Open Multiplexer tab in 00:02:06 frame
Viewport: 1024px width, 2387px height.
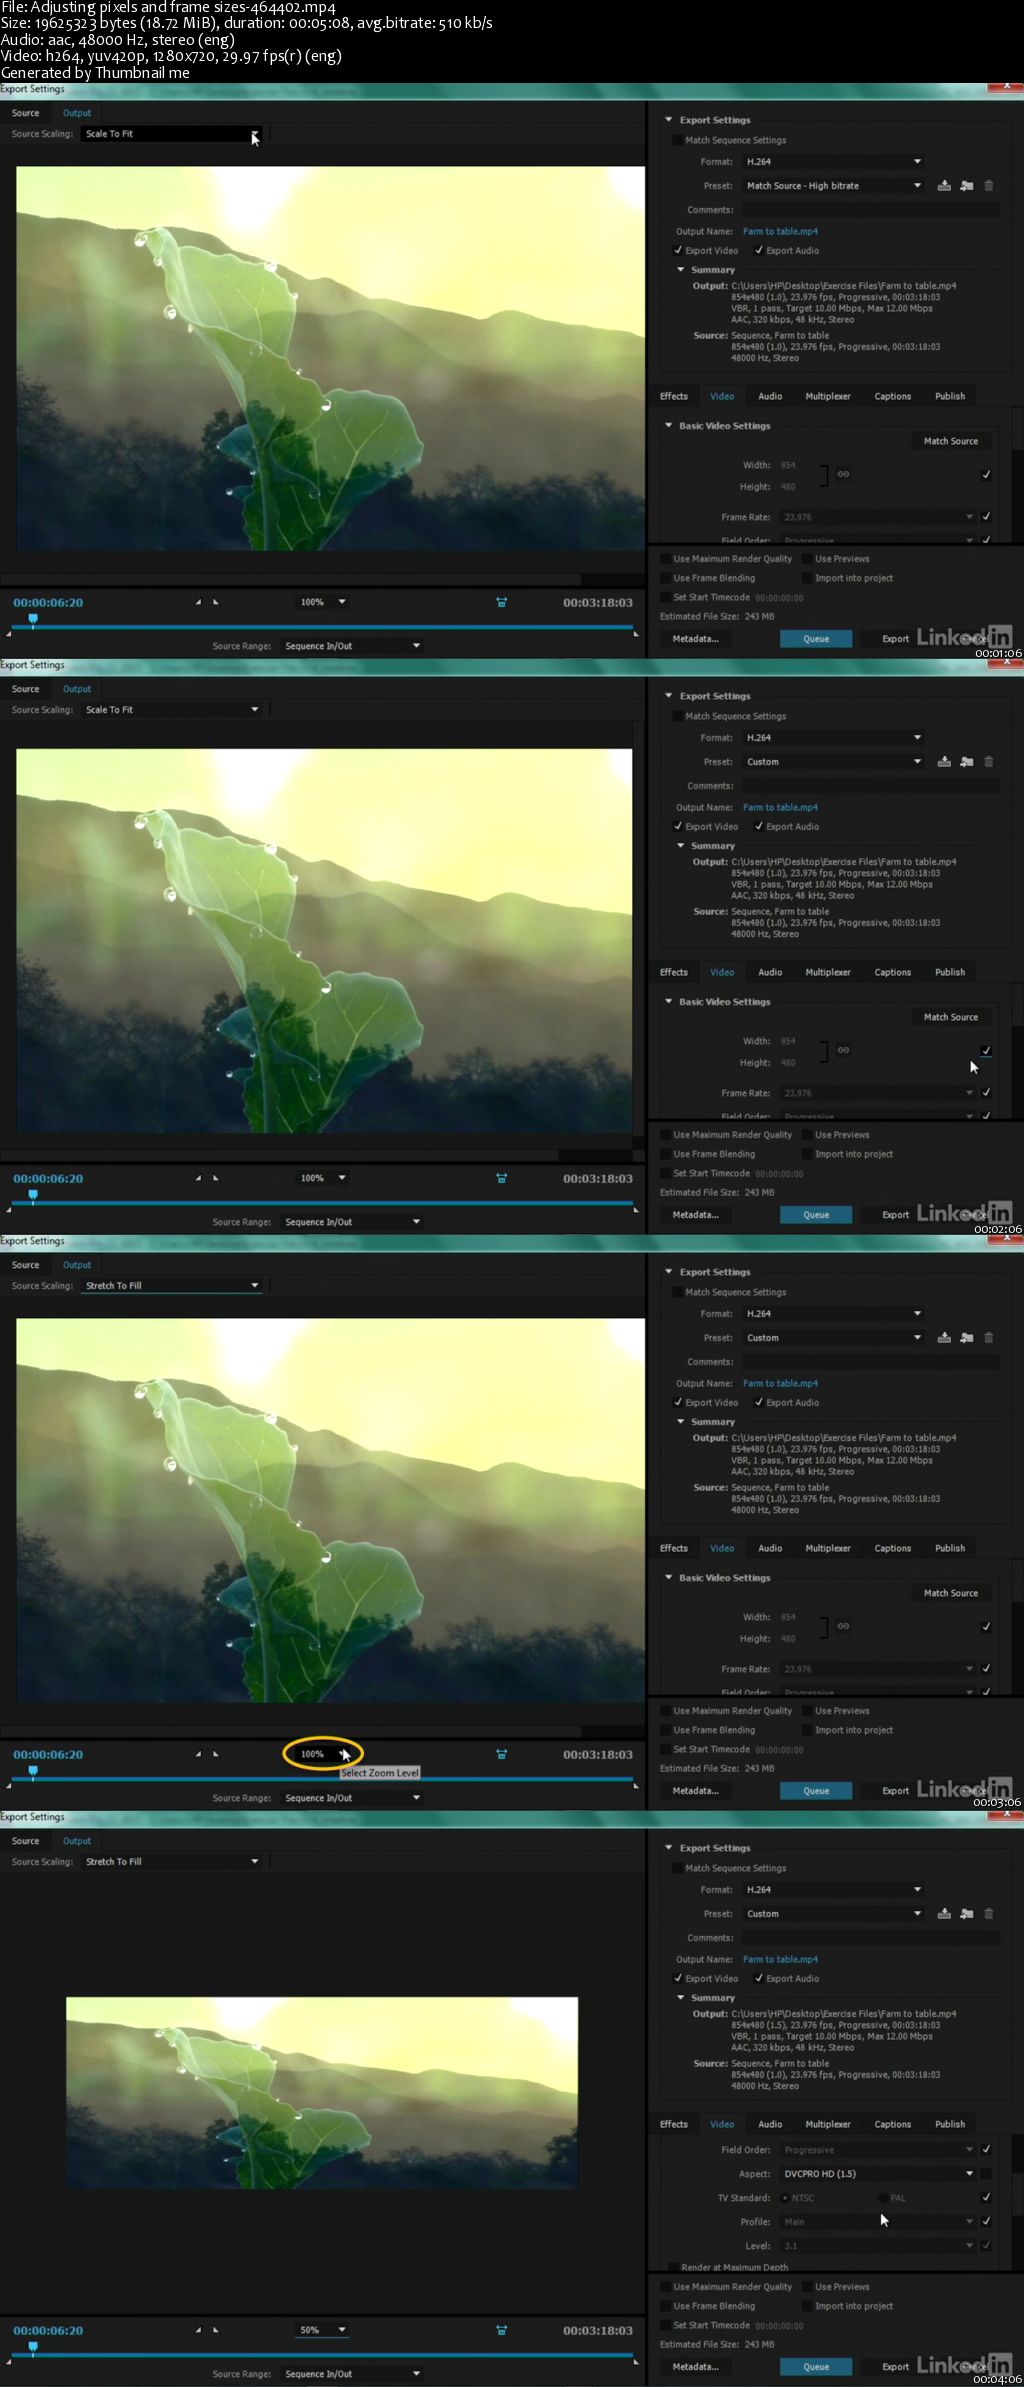828,972
